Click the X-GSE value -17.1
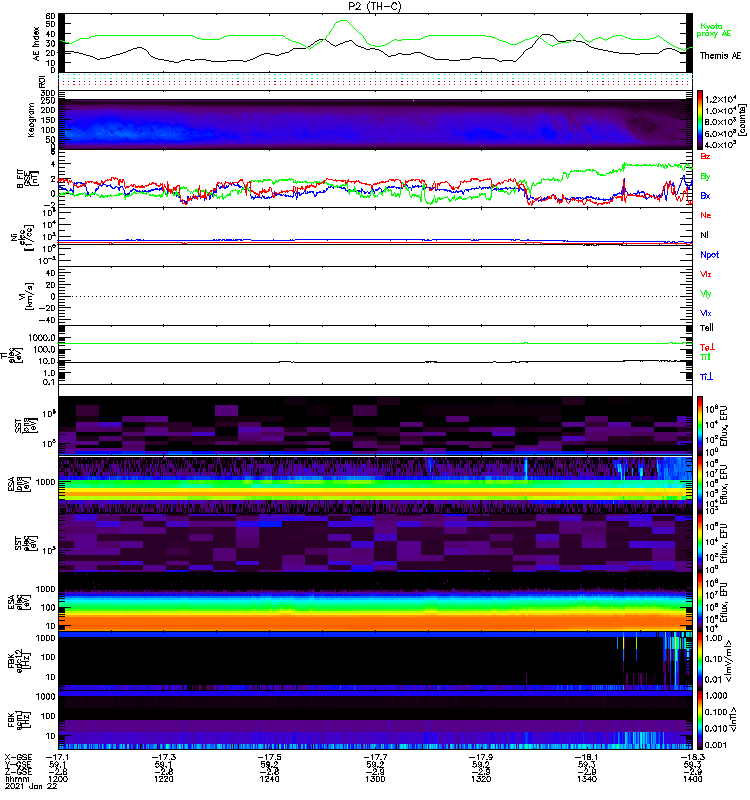Screen dimensions: 750x800 pos(58,758)
